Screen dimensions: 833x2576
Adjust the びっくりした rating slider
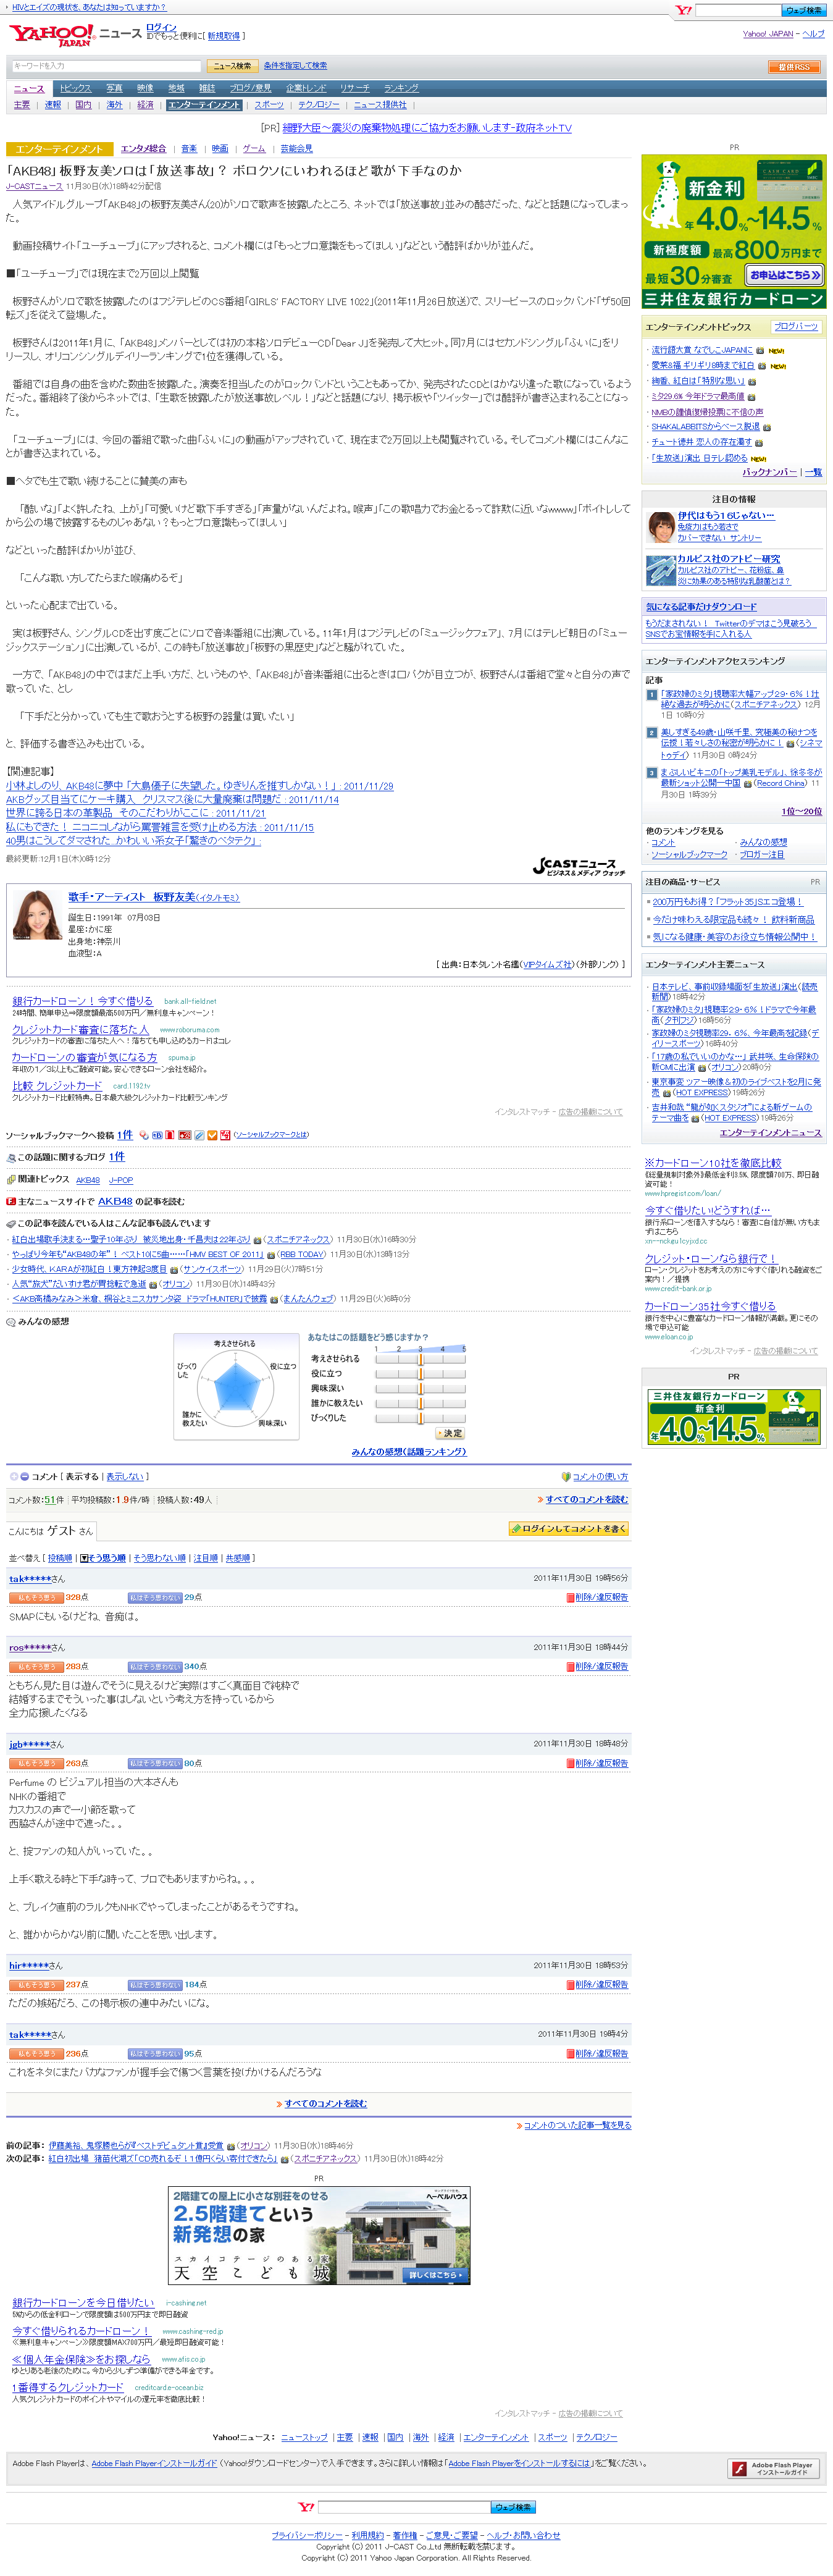point(420,1418)
